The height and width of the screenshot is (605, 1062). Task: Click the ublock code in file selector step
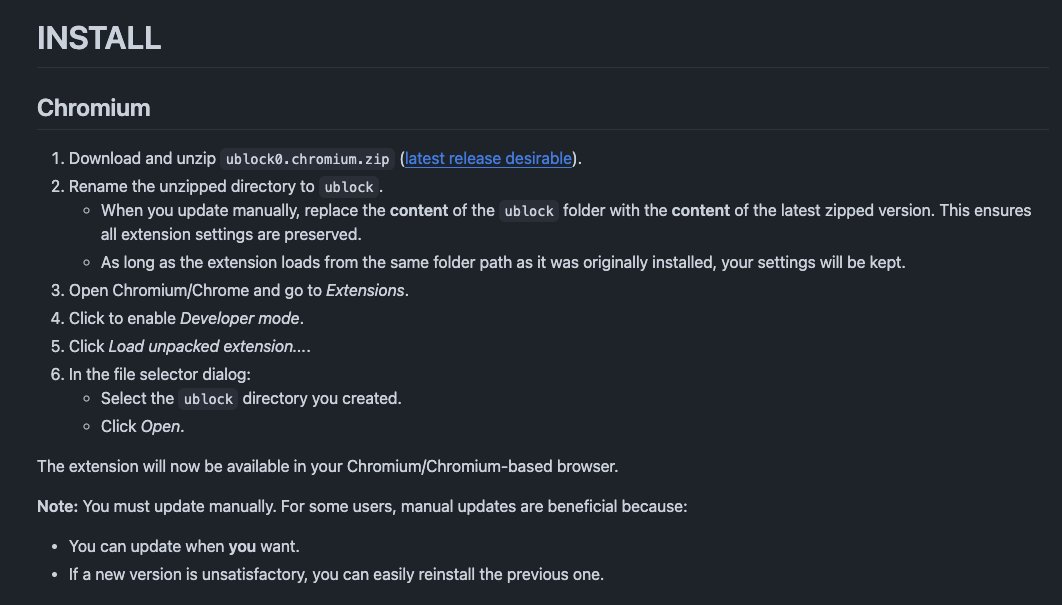tap(208, 399)
